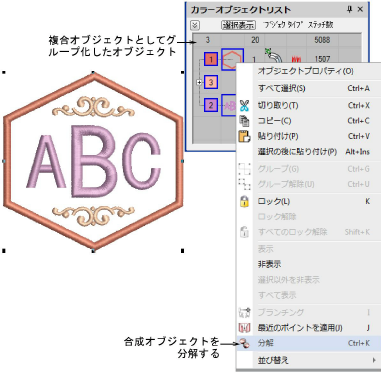Click the break apart icon beside 分解
The width and height of the screenshot is (381, 382).
coord(244,343)
